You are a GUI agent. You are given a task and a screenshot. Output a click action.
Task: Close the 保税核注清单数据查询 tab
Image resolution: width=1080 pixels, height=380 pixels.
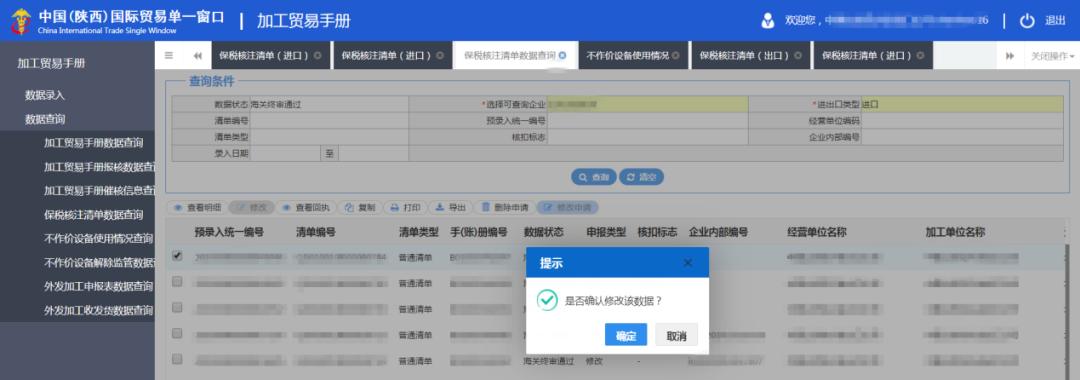[563, 56]
